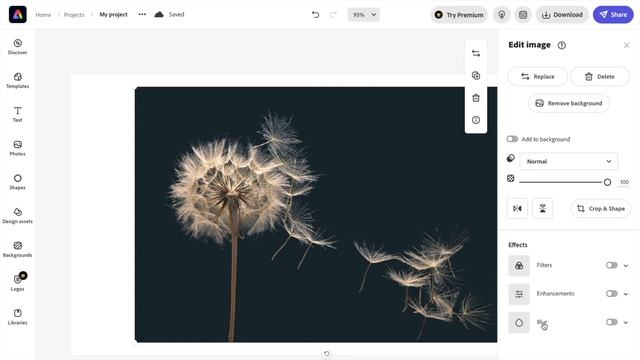The width and height of the screenshot is (640, 360).
Task: Click the Delete button
Action: (600, 77)
